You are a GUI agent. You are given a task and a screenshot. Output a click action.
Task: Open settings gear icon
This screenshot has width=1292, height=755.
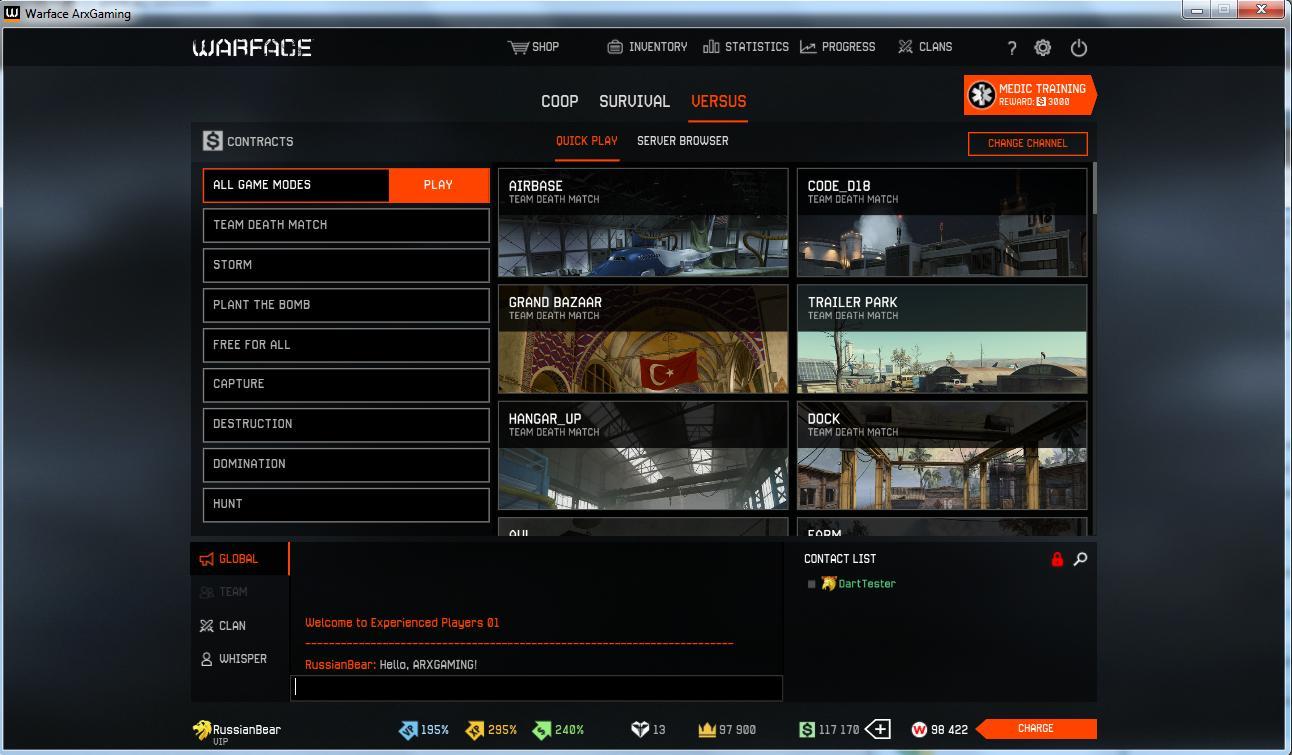tap(1043, 48)
